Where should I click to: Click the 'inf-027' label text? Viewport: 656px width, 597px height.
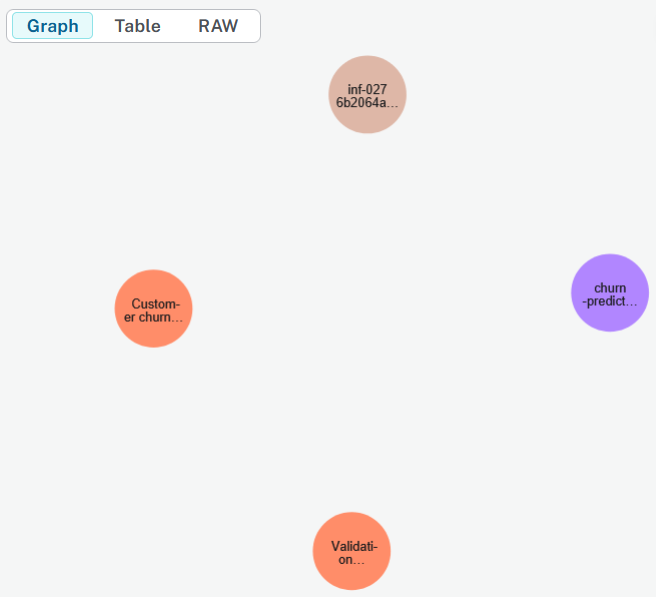[367, 89]
